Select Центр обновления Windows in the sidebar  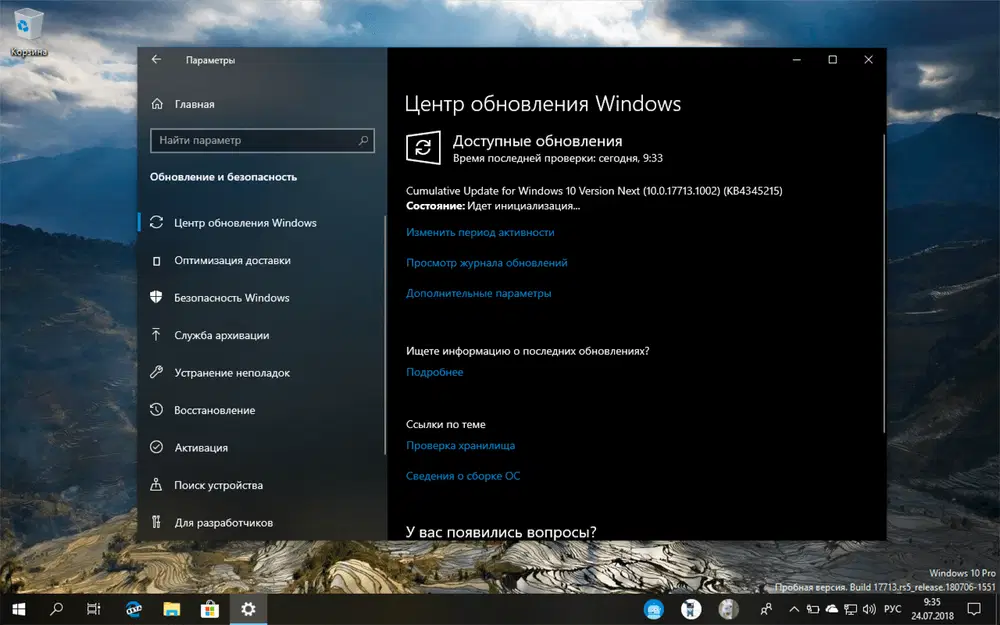249,222
